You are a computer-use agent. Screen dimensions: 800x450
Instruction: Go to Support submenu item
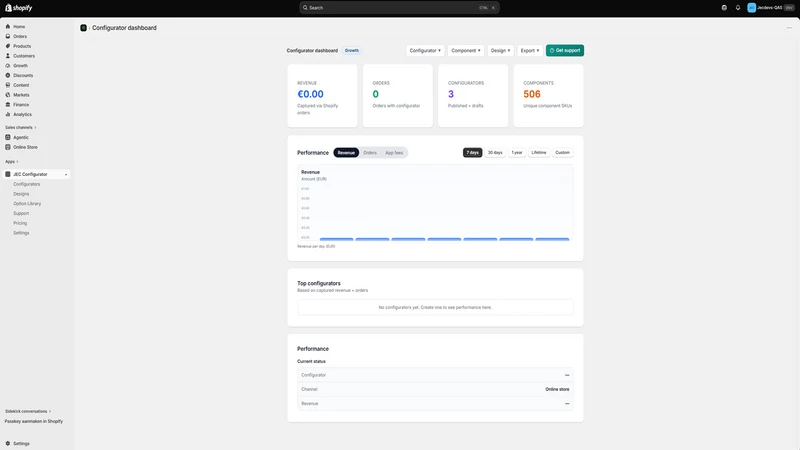(21, 213)
